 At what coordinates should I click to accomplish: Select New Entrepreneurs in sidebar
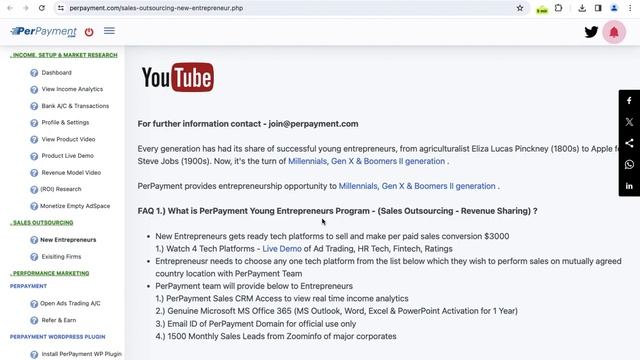pos(68,240)
